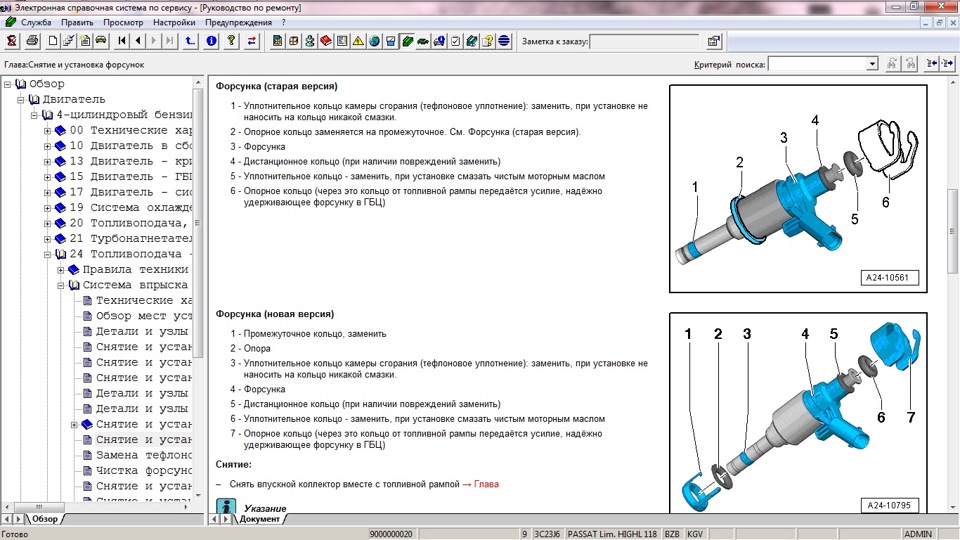Open the Критерий поиска dropdown arrow

click(872, 64)
